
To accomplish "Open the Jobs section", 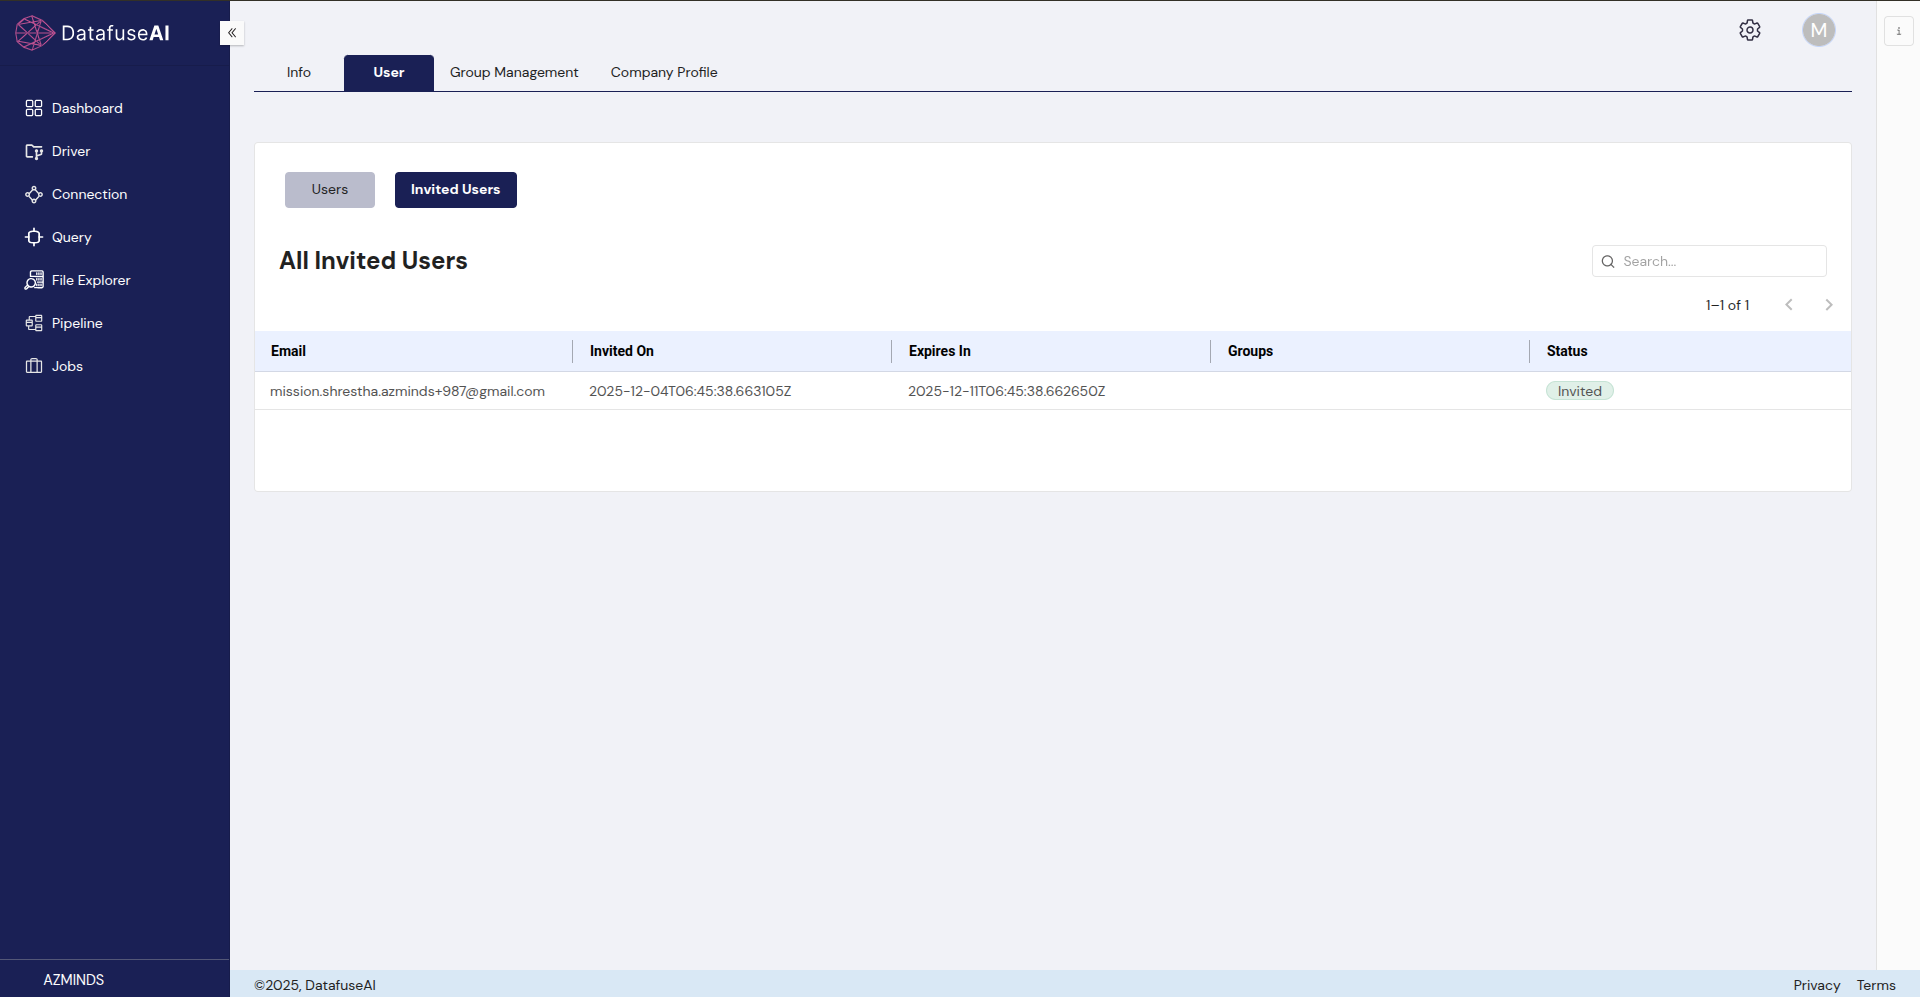I will click(x=67, y=366).
